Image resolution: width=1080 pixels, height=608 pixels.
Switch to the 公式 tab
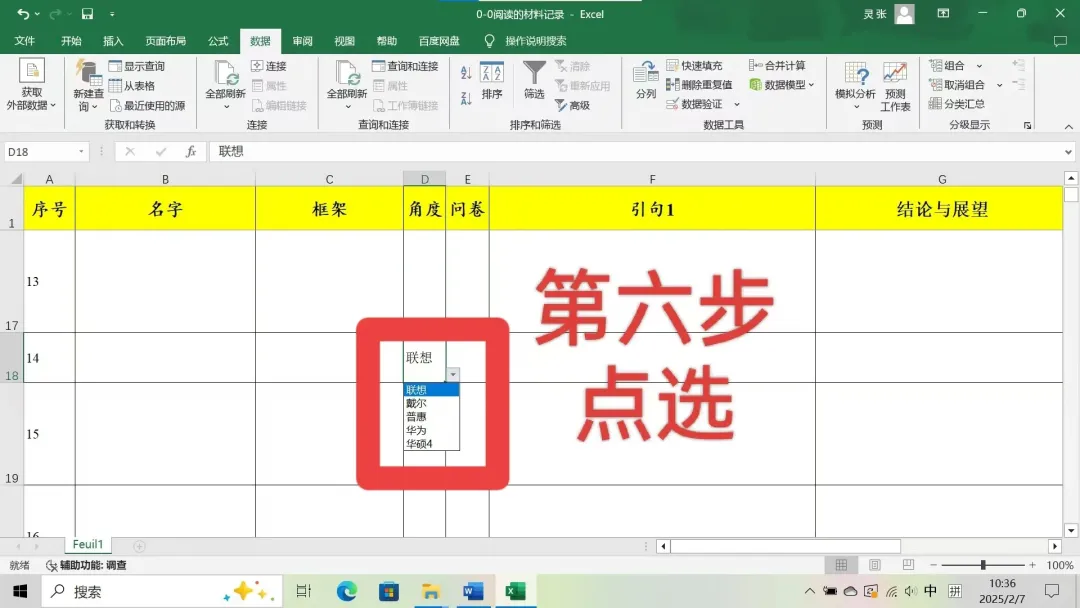coord(218,41)
